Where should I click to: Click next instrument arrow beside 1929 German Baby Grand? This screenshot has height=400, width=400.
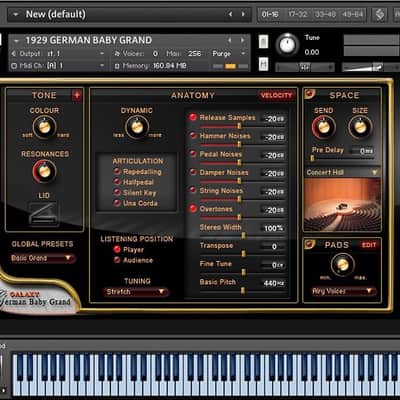click(242, 40)
